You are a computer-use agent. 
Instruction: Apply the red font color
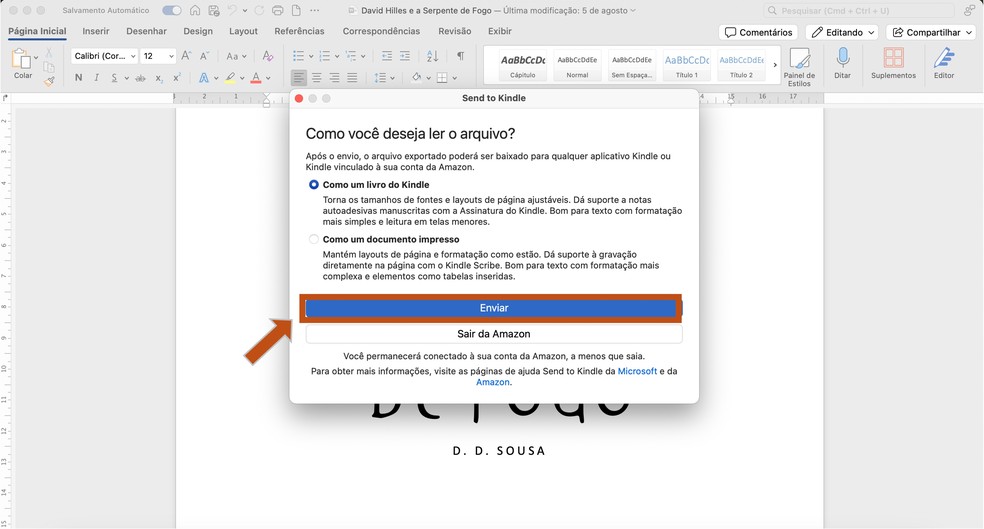coord(255,78)
